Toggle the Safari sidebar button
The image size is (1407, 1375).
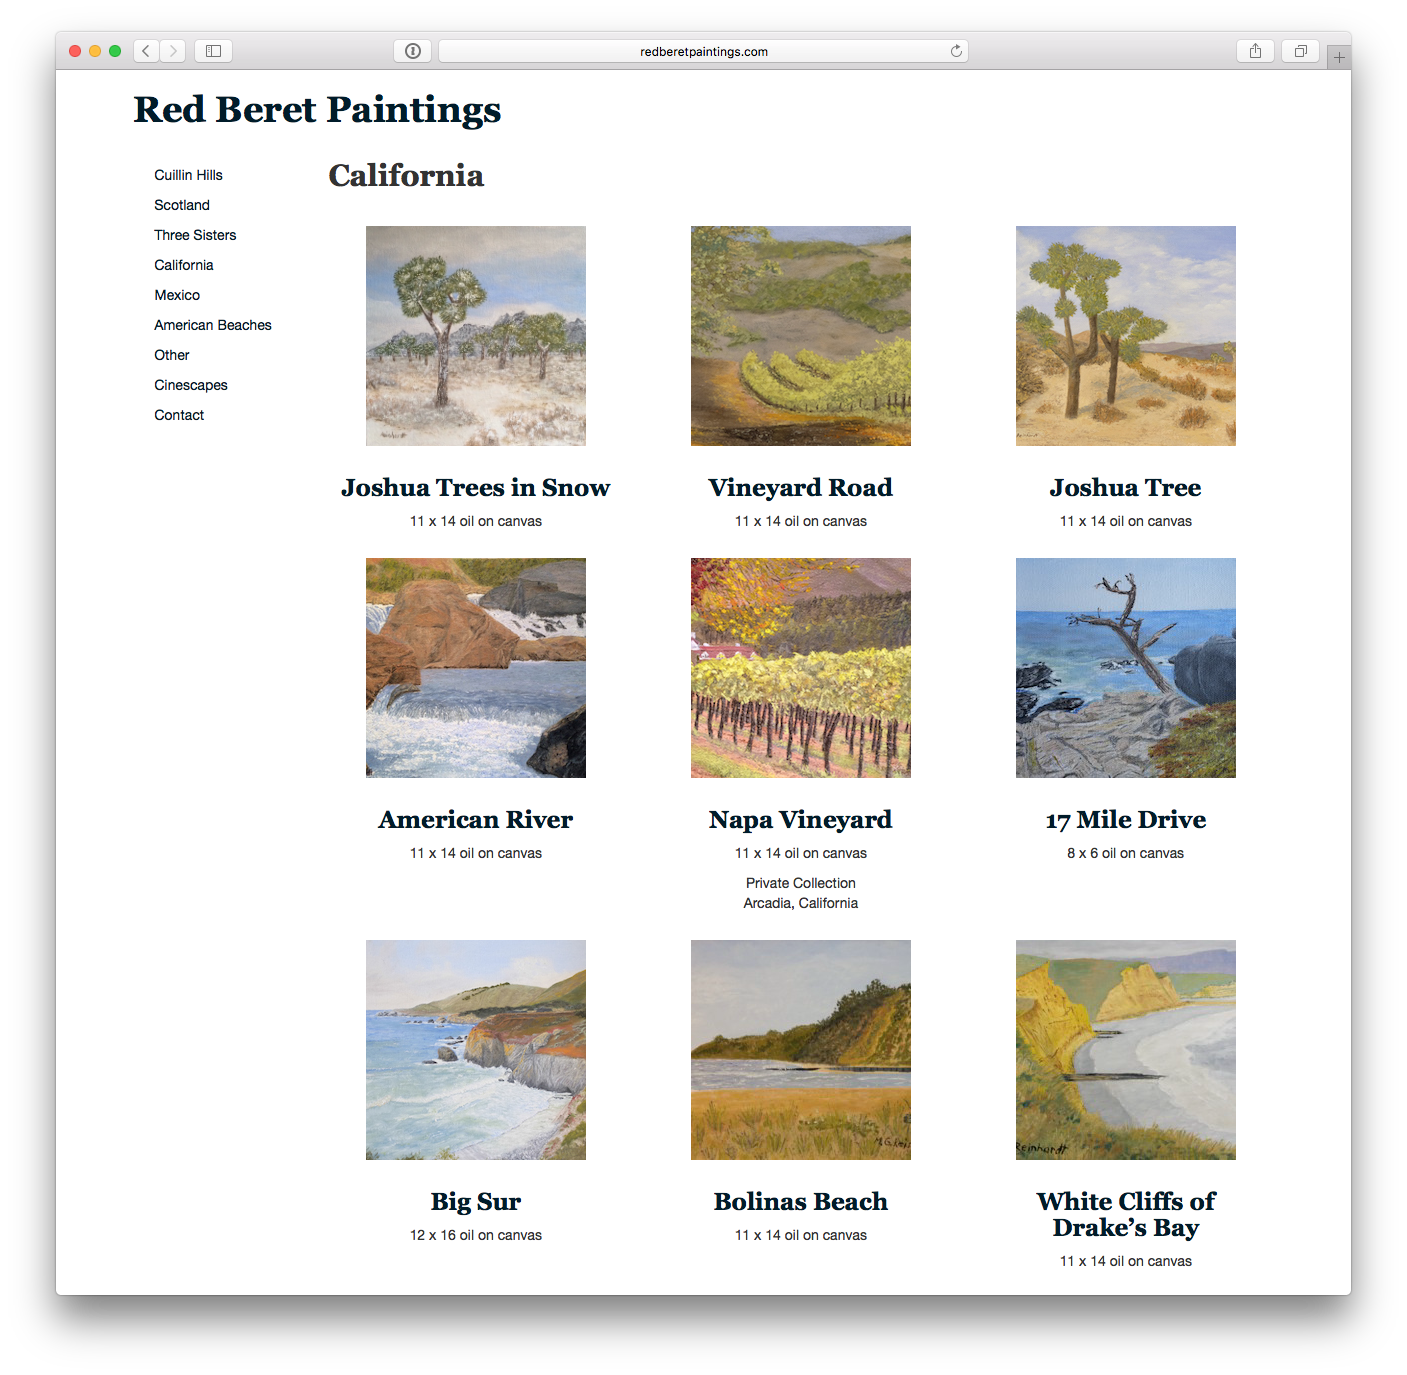(213, 51)
